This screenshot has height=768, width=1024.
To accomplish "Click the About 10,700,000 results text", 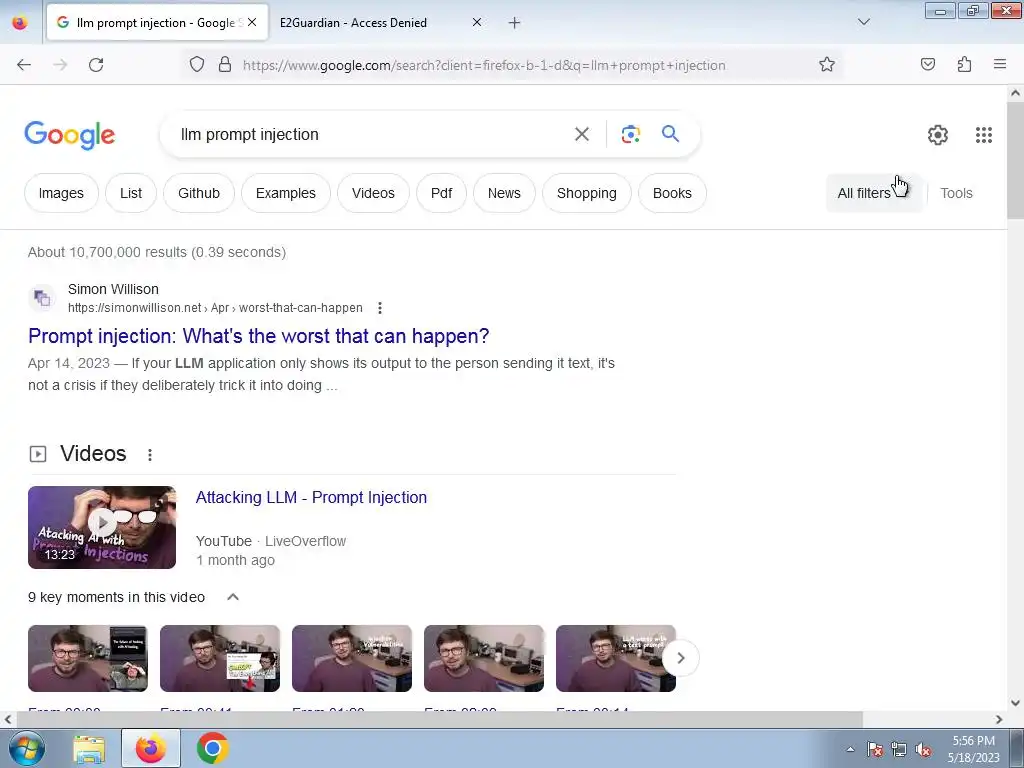I will (x=157, y=252).
